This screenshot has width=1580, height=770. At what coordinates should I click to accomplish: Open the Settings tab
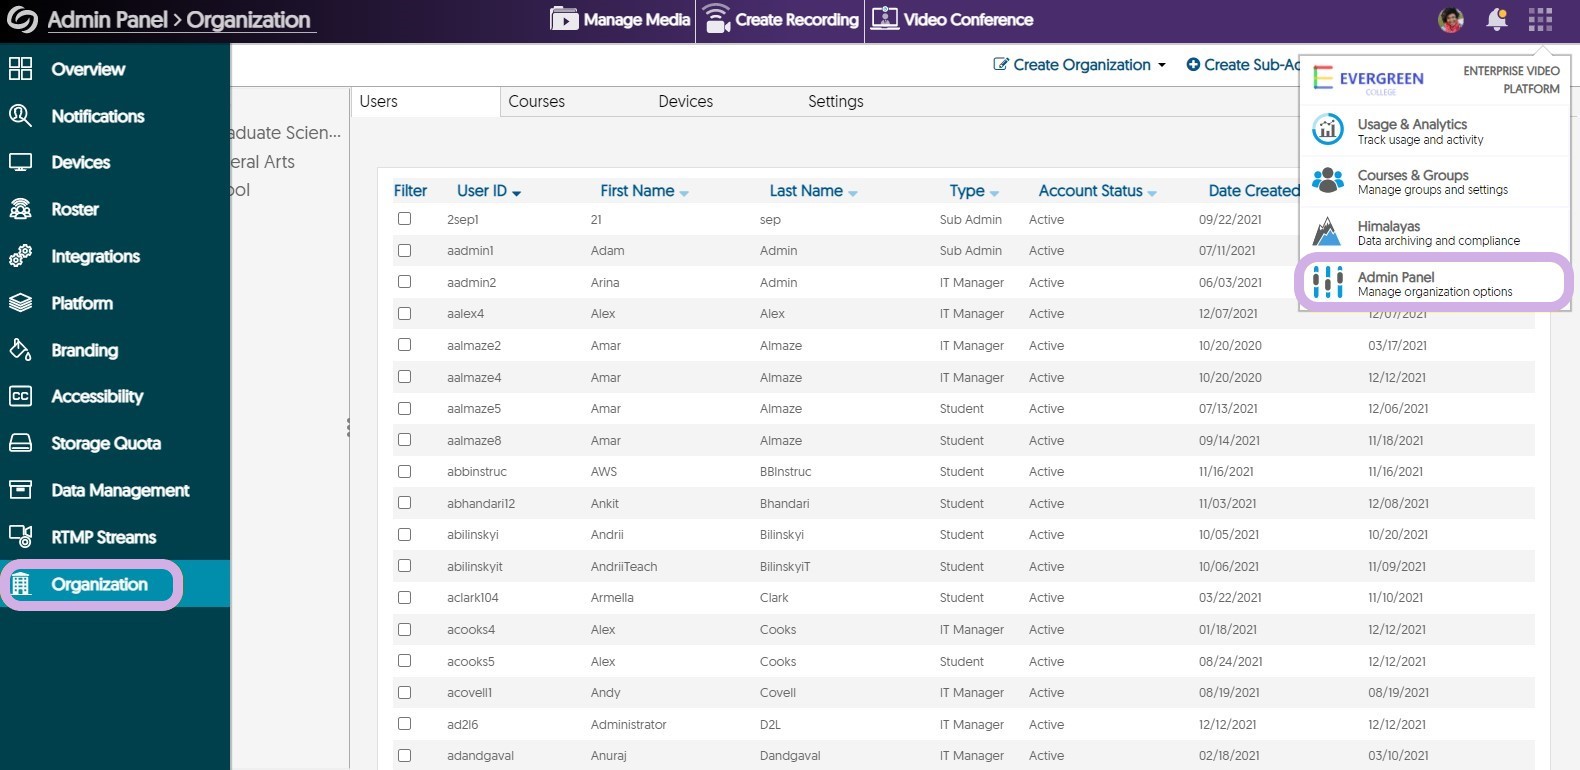pyautogui.click(x=835, y=101)
